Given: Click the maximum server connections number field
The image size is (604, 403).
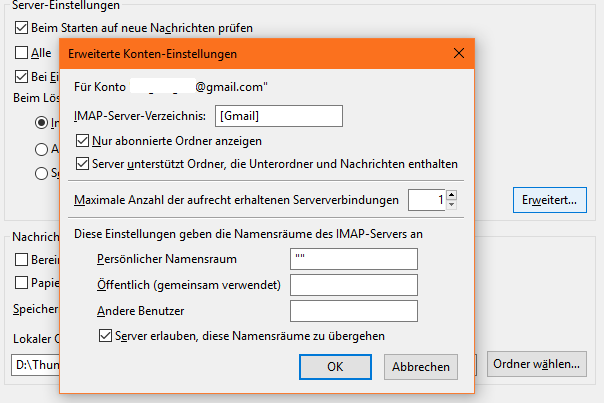Looking at the screenshot, I should (x=426, y=200).
